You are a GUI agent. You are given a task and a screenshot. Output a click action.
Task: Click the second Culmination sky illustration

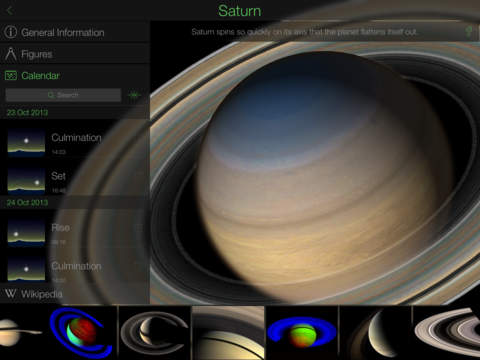point(26,268)
